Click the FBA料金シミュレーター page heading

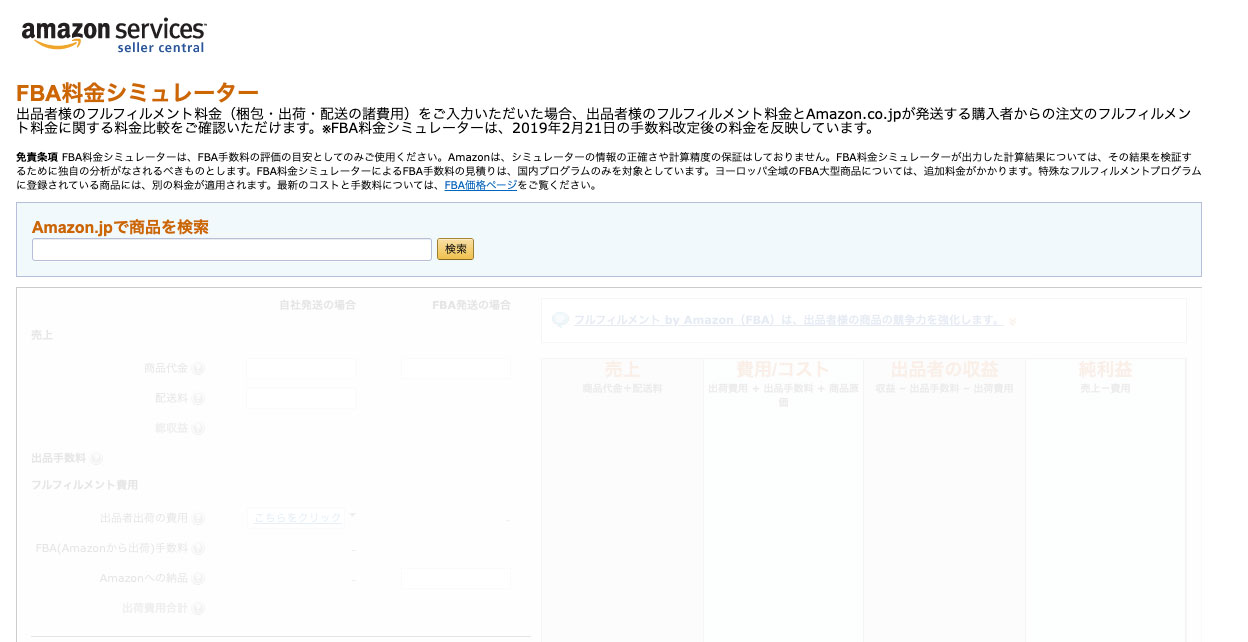point(138,93)
